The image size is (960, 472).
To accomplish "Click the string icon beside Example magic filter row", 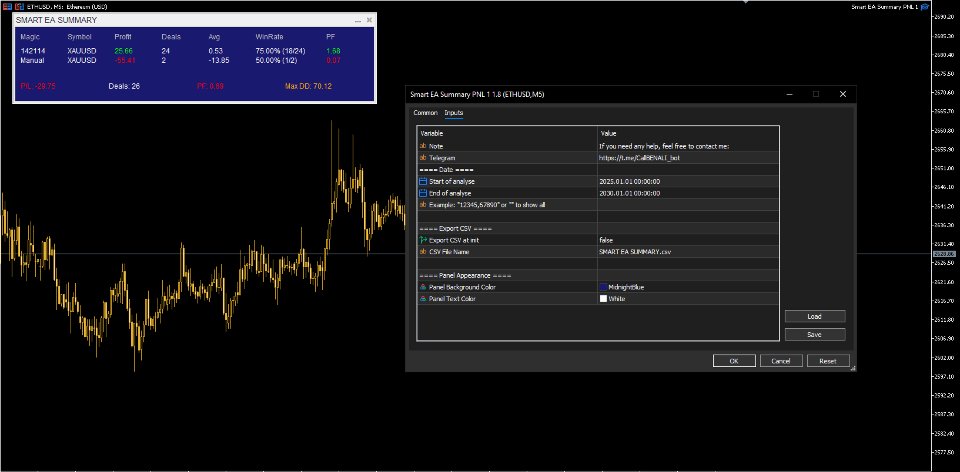I will click(422, 205).
